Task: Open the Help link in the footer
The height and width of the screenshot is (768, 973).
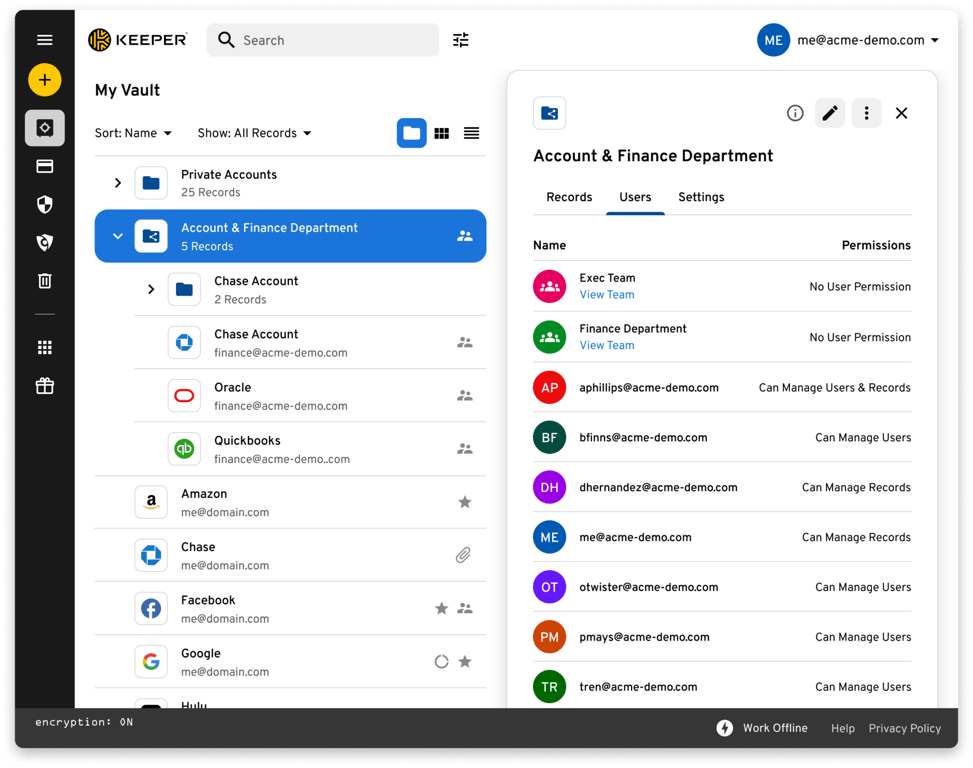Action: point(843,728)
